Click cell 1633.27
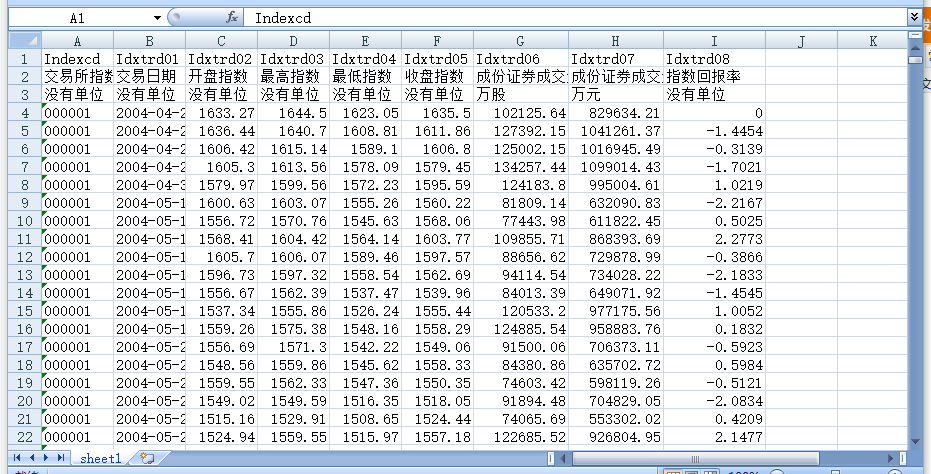Image resolution: width=931 pixels, height=474 pixels. click(221, 113)
